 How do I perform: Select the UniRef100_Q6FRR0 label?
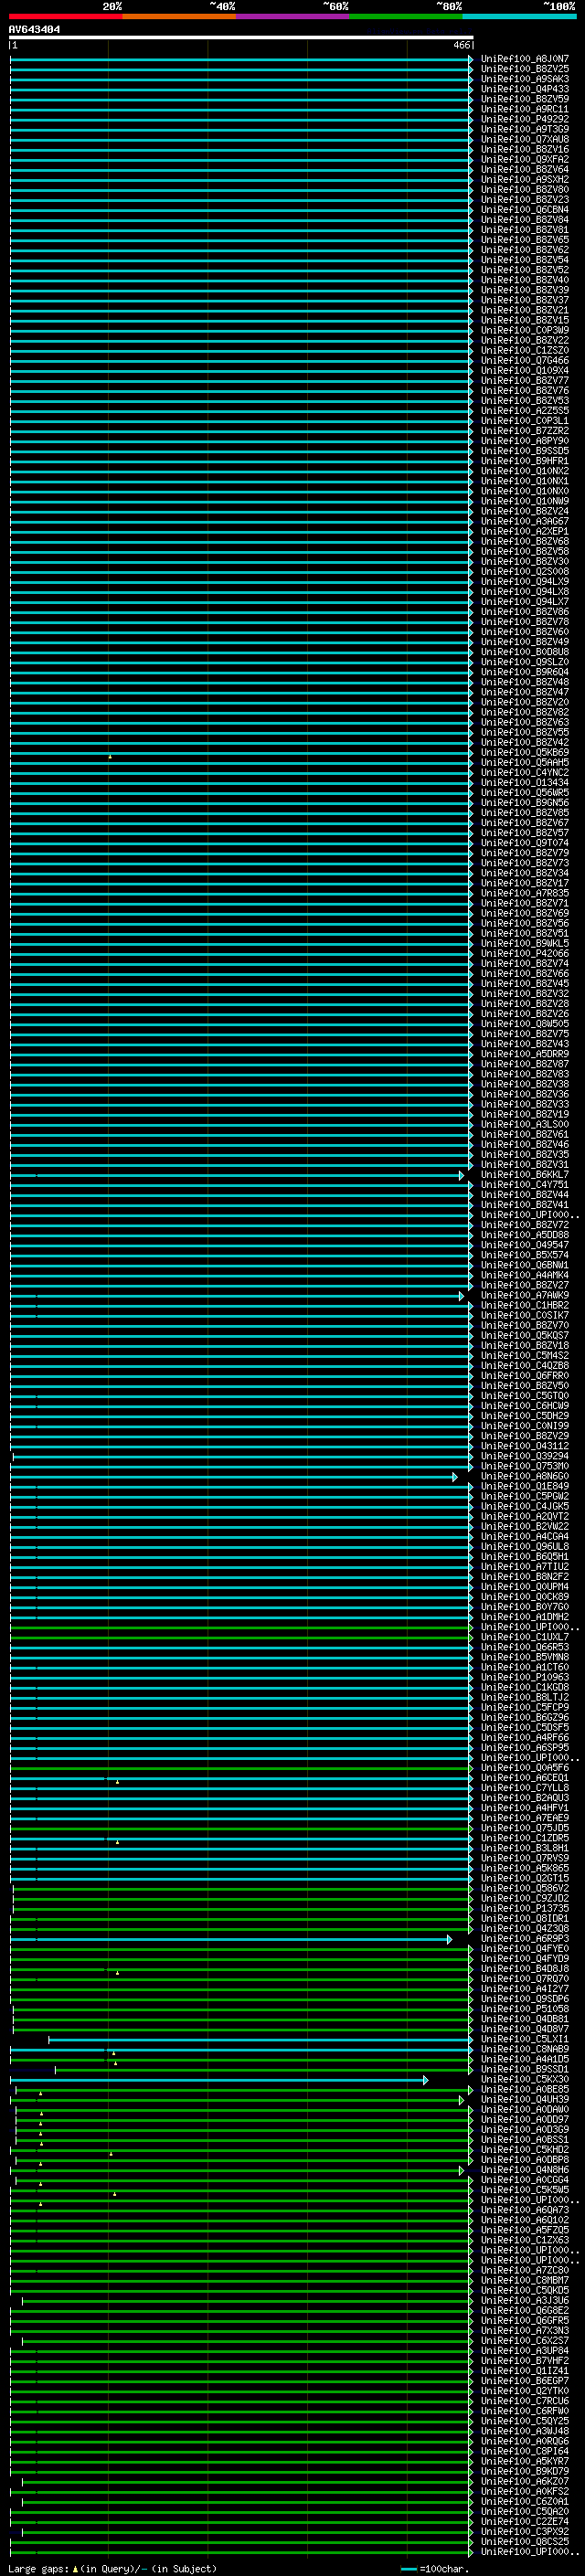(525, 1375)
